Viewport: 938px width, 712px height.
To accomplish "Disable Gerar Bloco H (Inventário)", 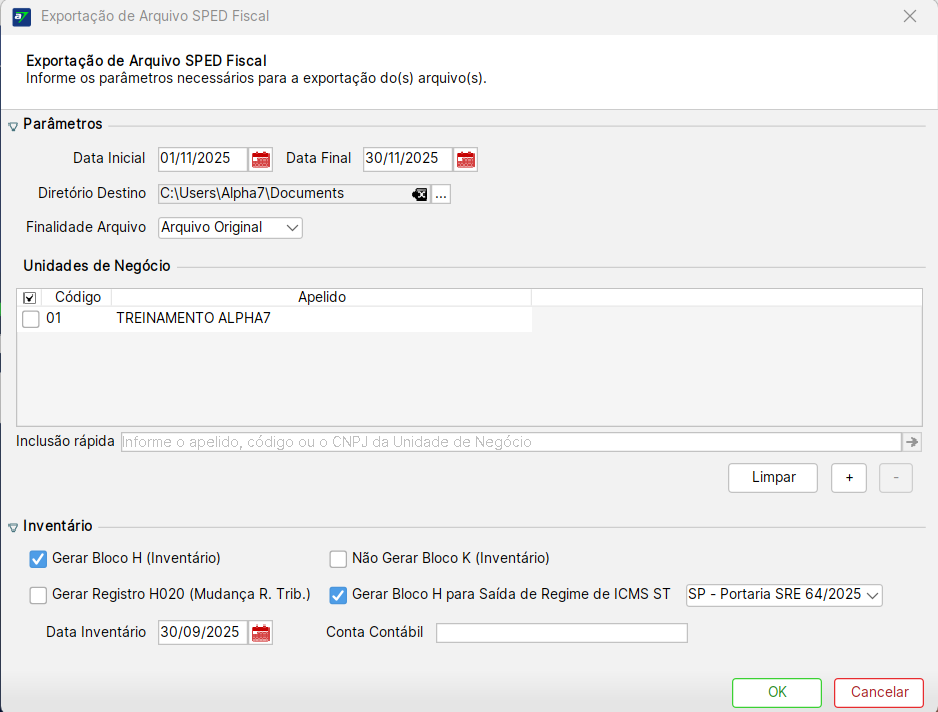I will click(x=39, y=559).
